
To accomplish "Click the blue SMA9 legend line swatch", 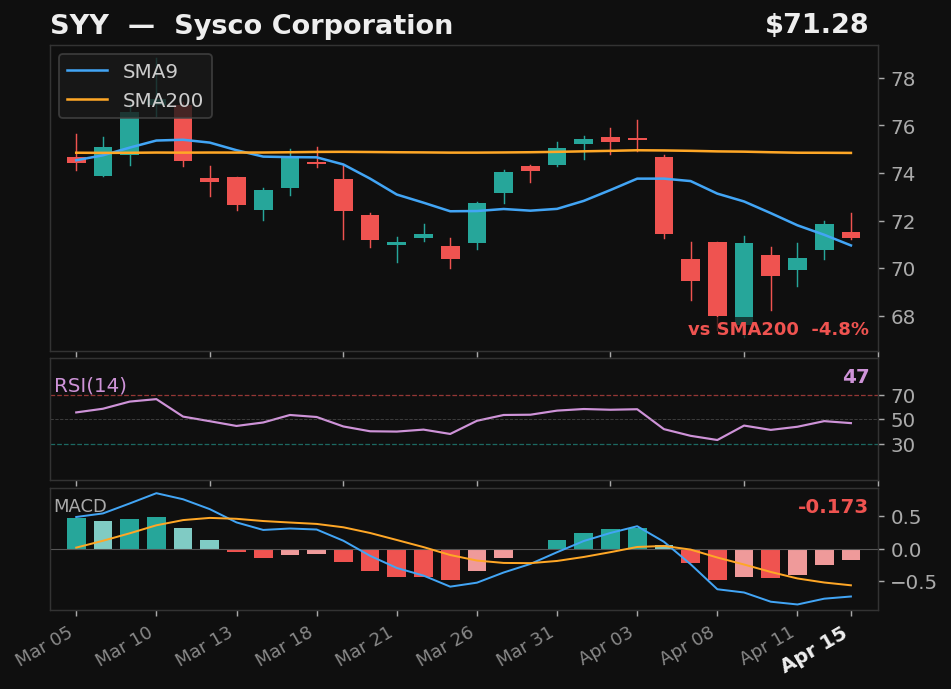I will point(87,72).
